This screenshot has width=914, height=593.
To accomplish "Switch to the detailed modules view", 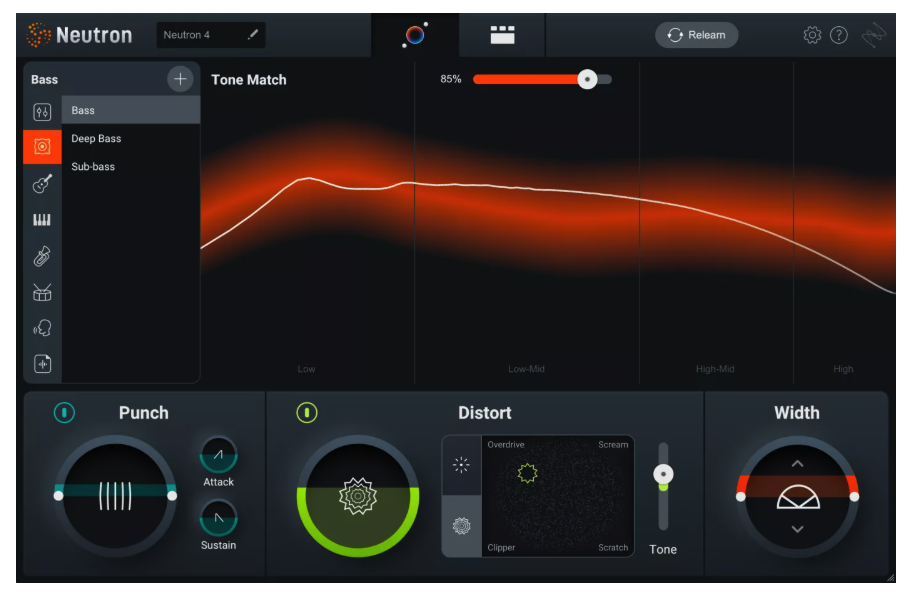I will (x=502, y=35).
